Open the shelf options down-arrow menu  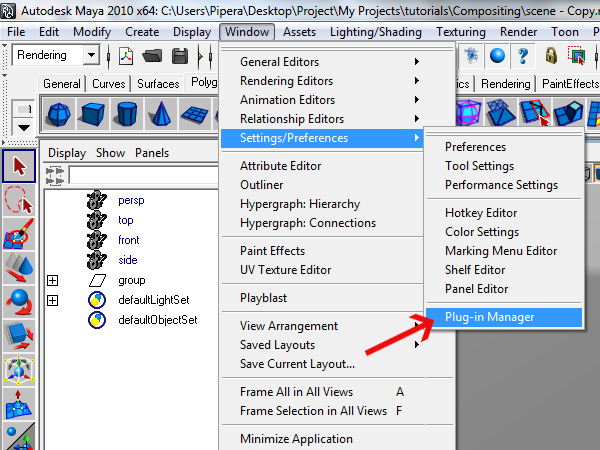click(x=24, y=128)
